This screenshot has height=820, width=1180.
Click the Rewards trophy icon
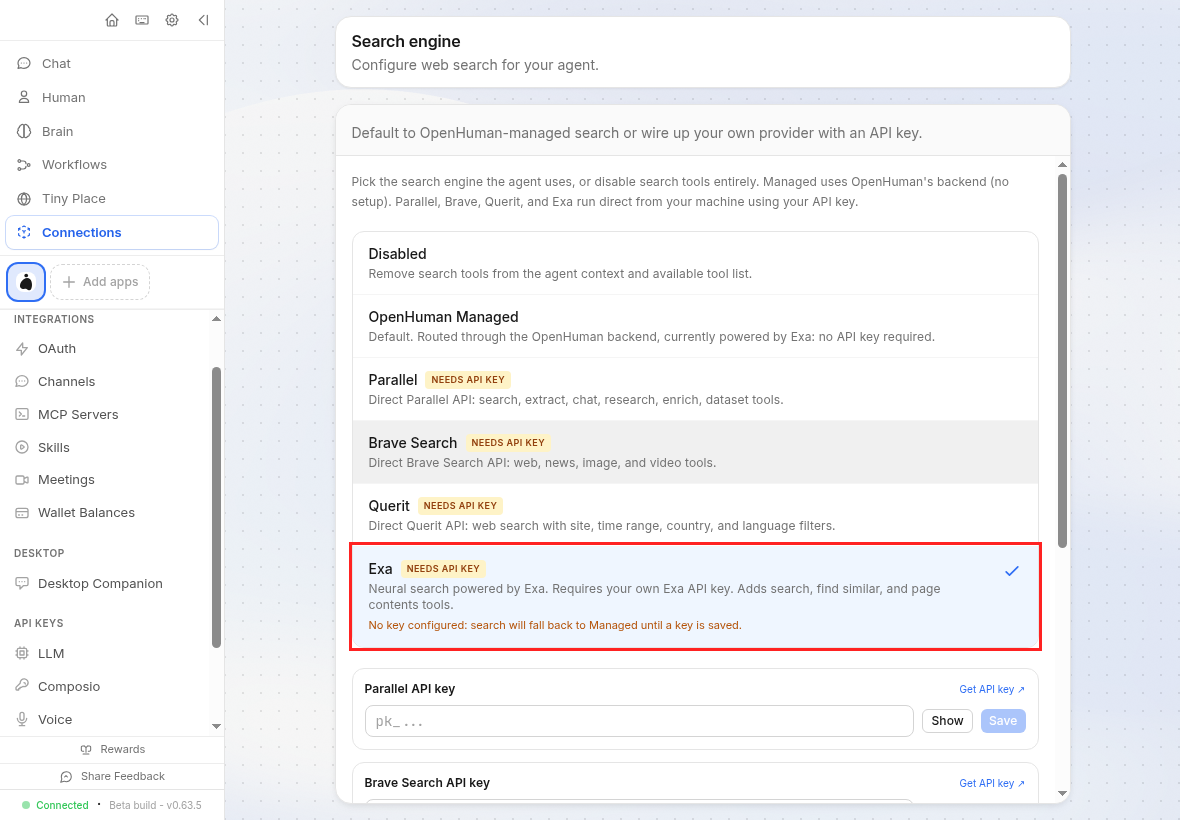point(86,750)
